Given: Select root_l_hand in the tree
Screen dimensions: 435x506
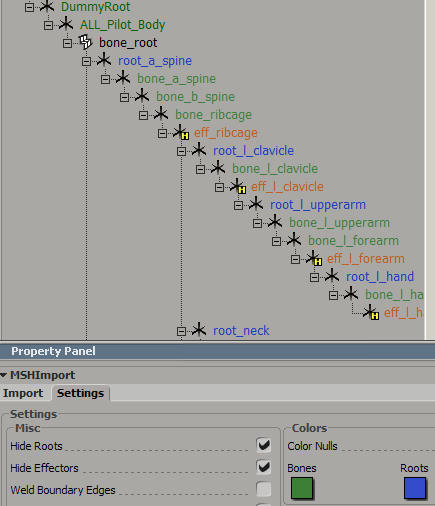Looking at the screenshot, I should (x=380, y=276).
